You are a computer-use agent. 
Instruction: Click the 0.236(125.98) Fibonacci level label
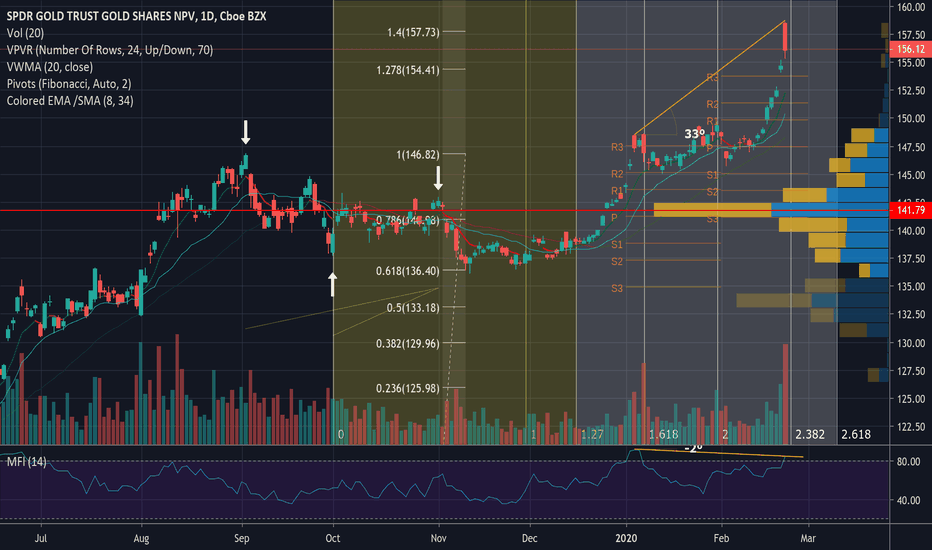408,388
